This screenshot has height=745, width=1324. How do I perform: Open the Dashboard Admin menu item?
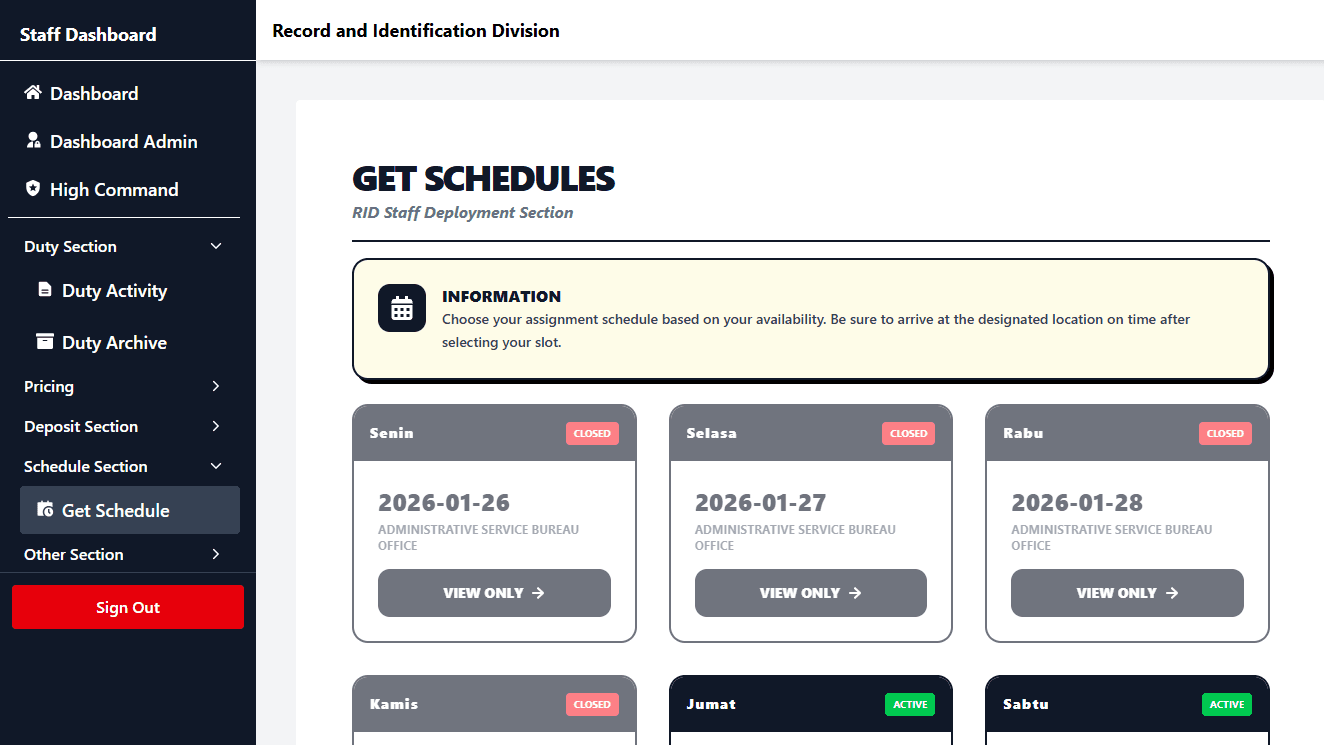[123, 142]
